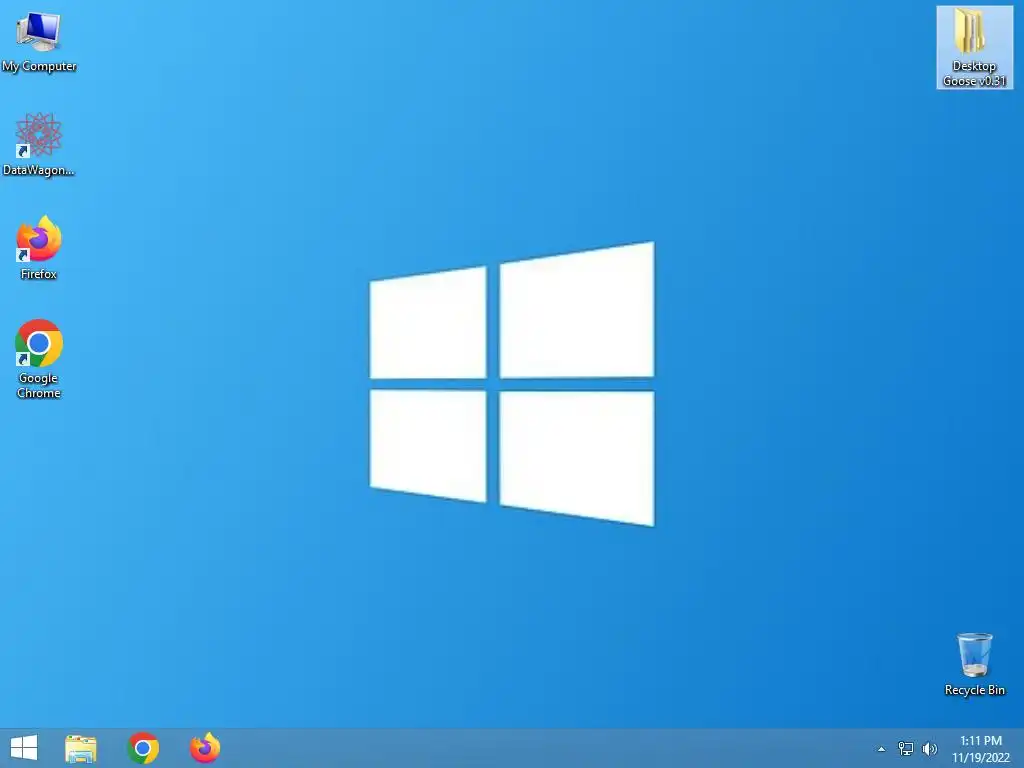Open the volume speaker tray icon
This screenshot has width=1024, height=768.
930,749
